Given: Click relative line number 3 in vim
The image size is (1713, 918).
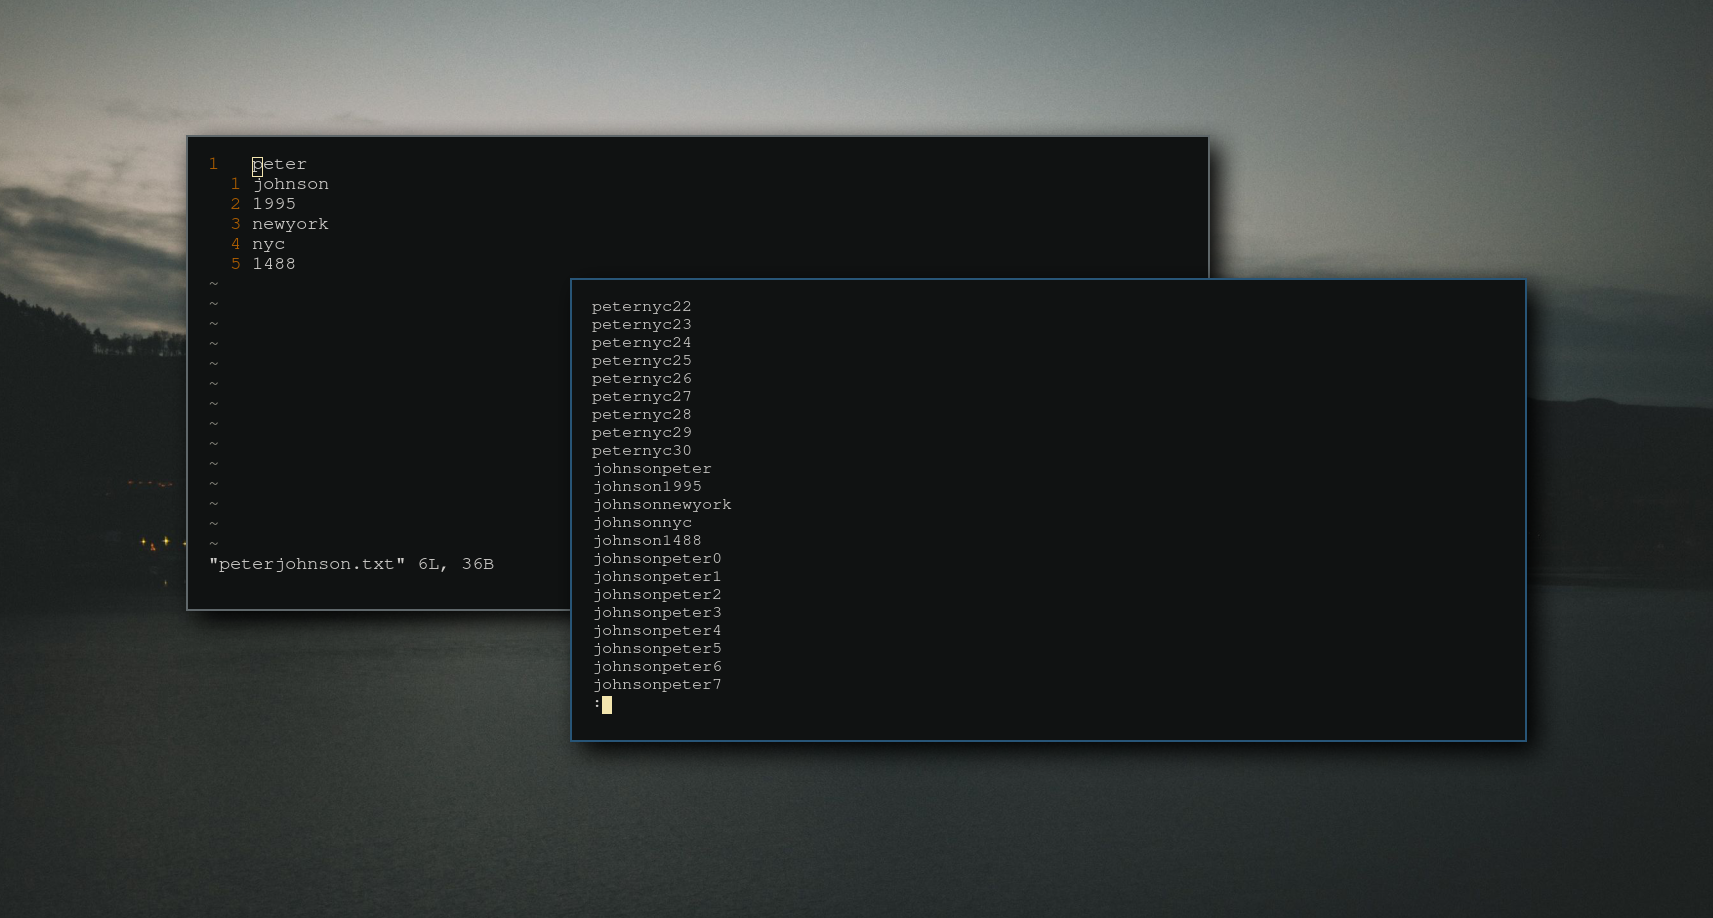Looking at the screenshot, I should tap(235, 224).
